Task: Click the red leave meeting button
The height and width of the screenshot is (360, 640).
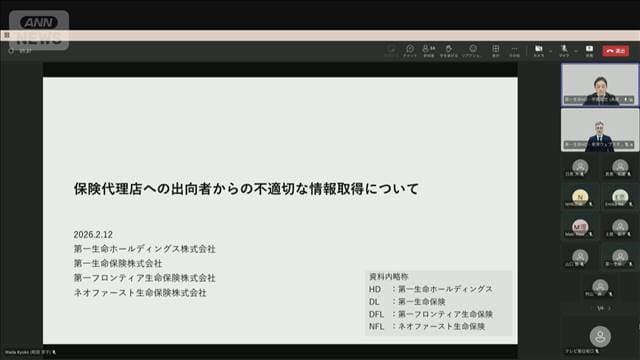Action: pos(616,51)
